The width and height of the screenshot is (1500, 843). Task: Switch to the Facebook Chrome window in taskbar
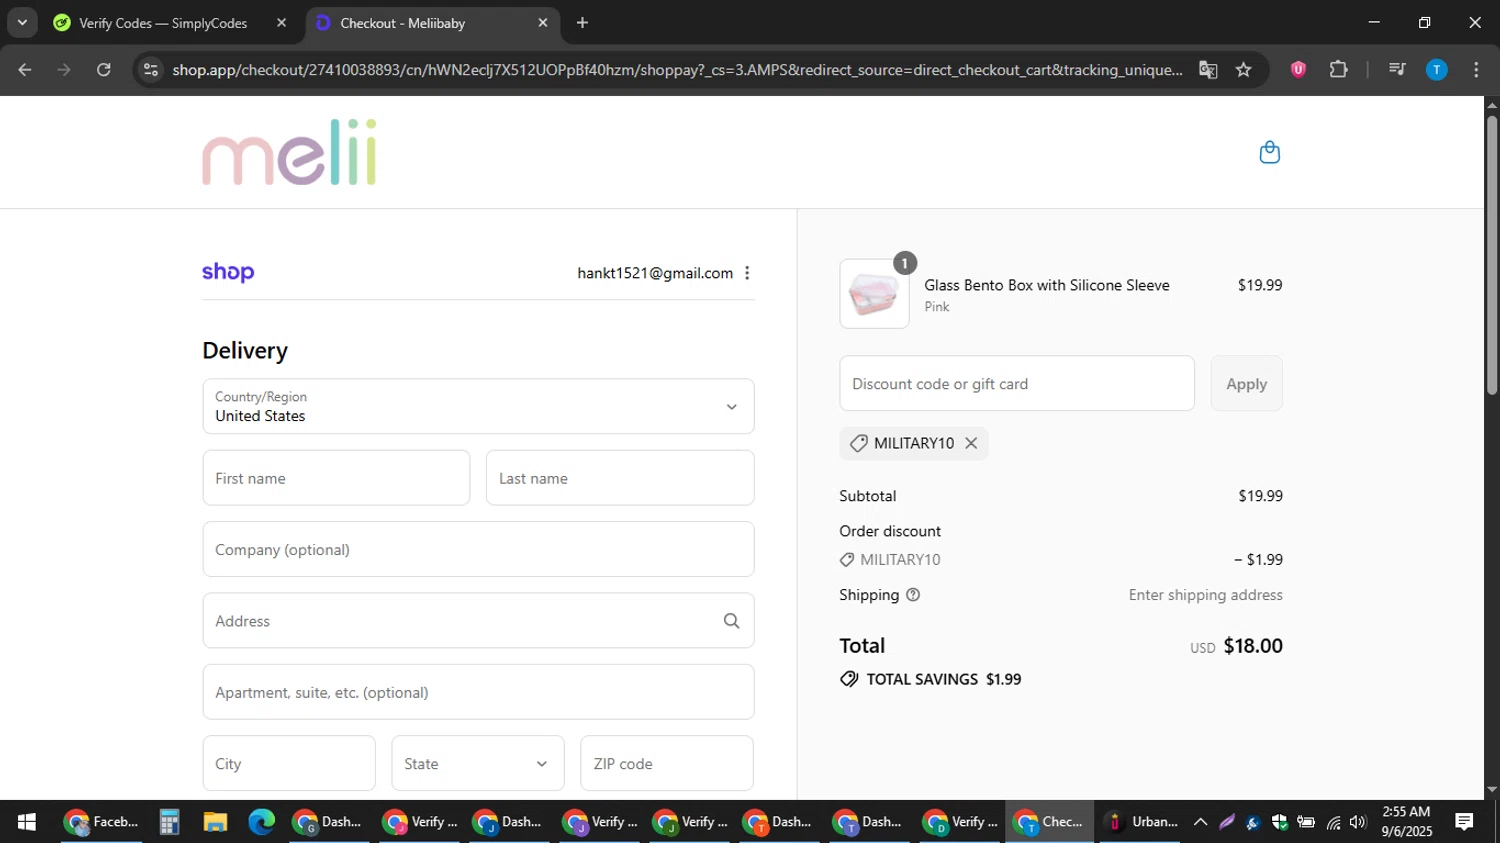point(101,822)
